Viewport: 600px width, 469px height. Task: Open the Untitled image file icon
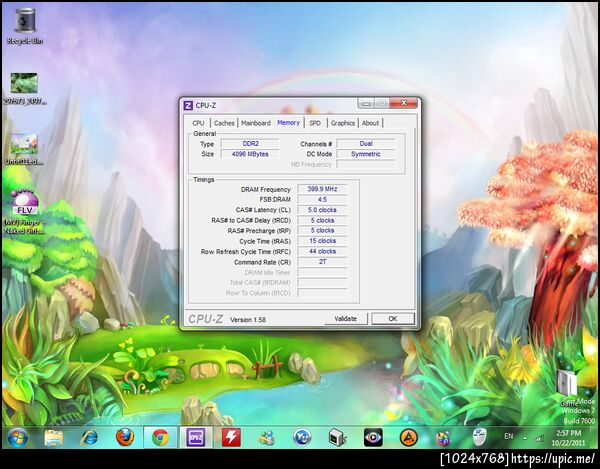click(24, 149)
